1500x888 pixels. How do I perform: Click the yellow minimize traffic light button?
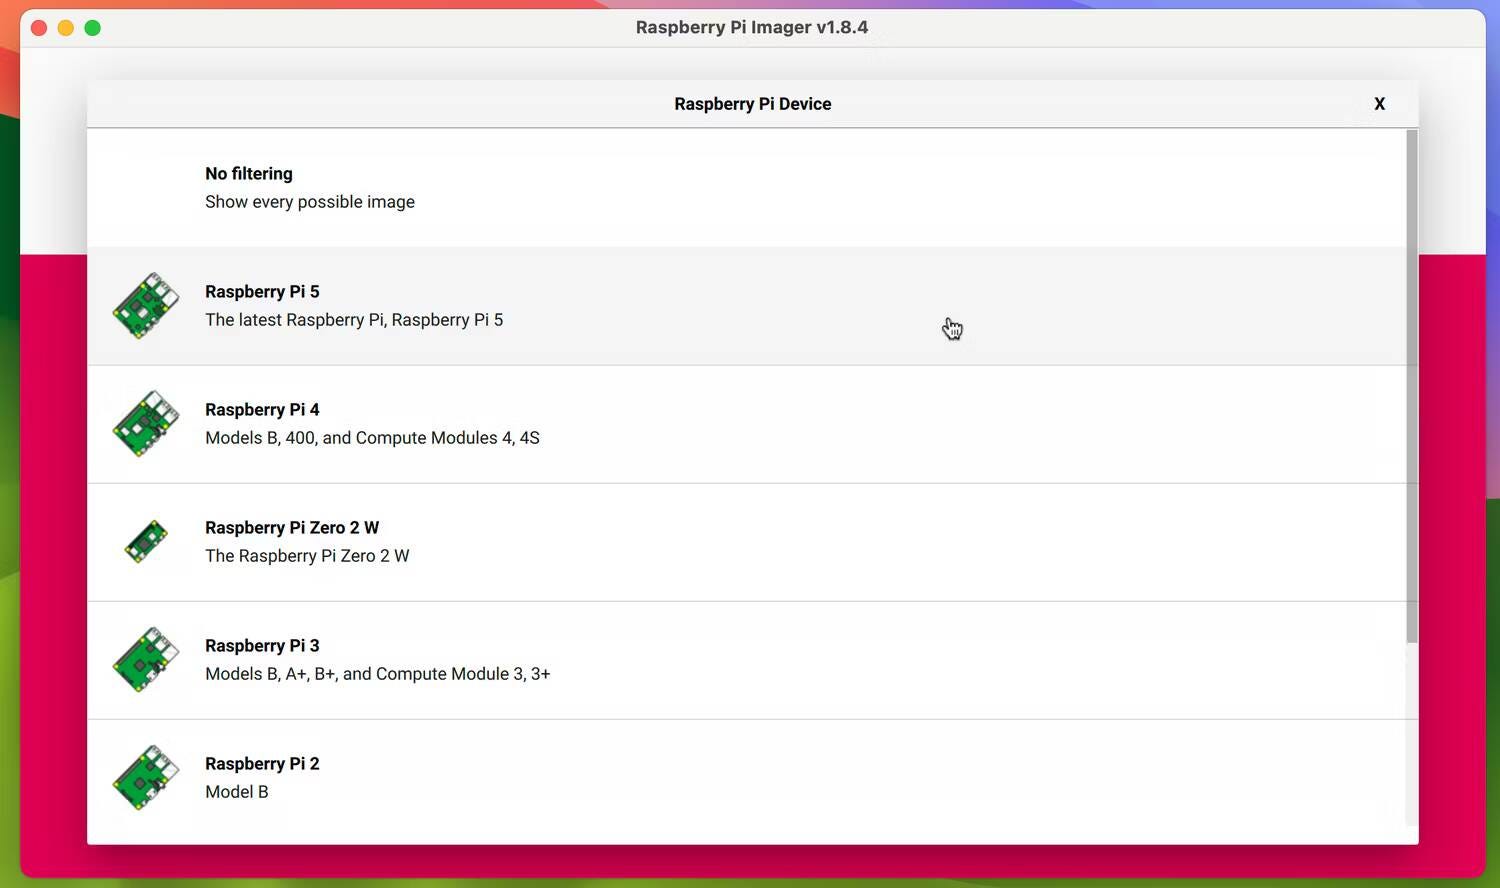[x=65, y=28]
